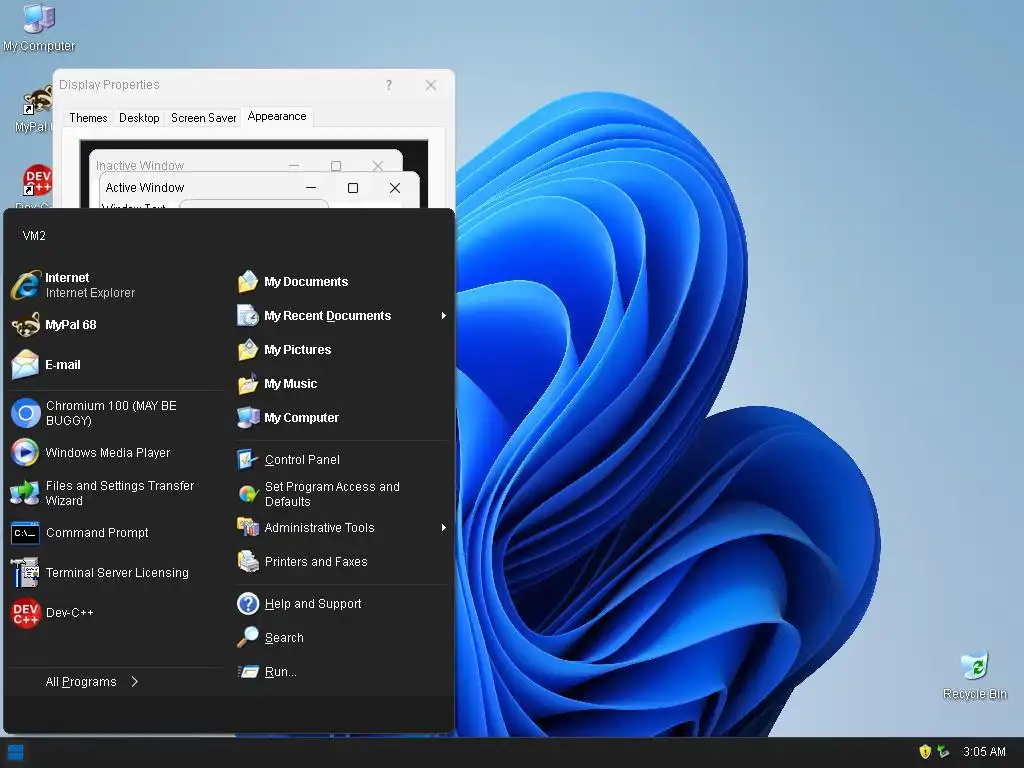Open Printers and Faxes
Image resolution: width=1024 pixels, height=768 pixels.
tap(342, 562)
